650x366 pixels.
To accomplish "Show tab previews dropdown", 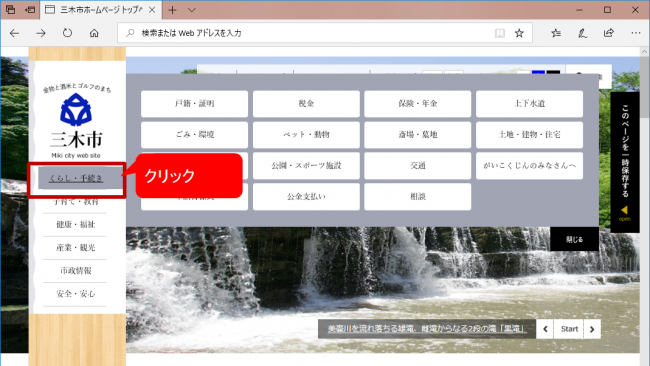I will tap(192, 10).
